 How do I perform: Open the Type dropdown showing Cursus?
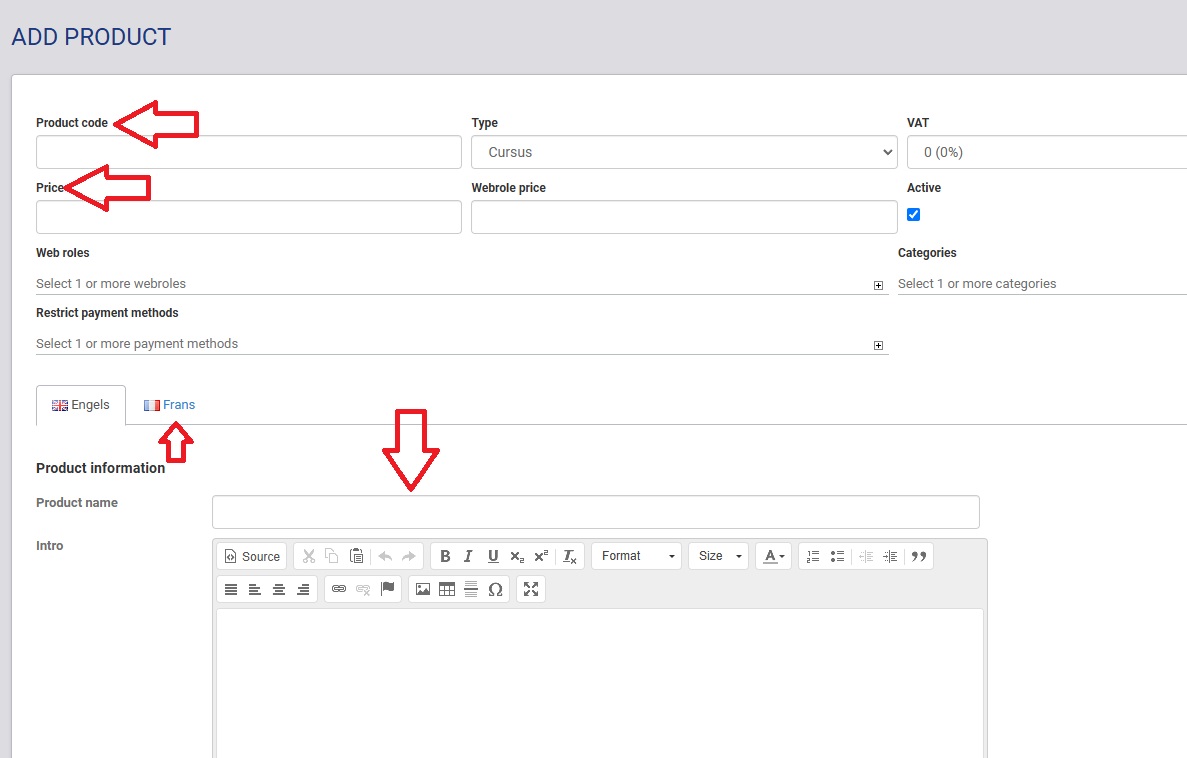tap(684, 152)
